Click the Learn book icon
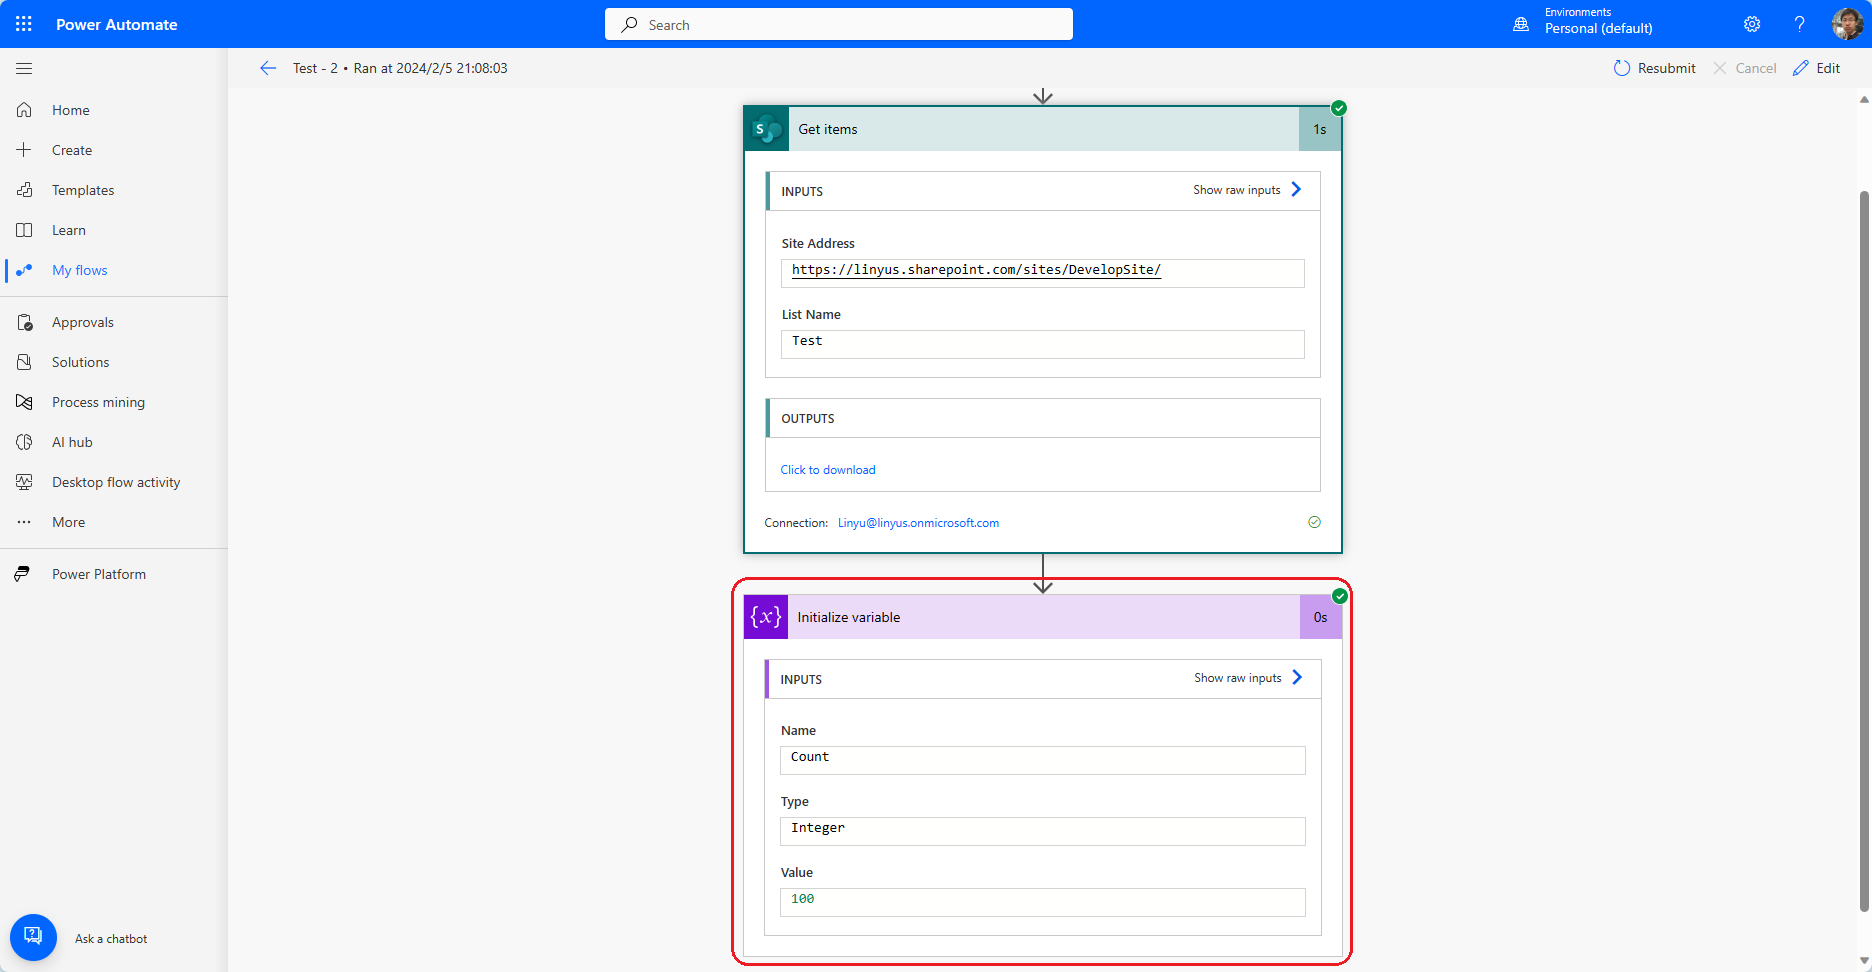The height and width of the screenshot is (972, 1872). click(24, 230)
